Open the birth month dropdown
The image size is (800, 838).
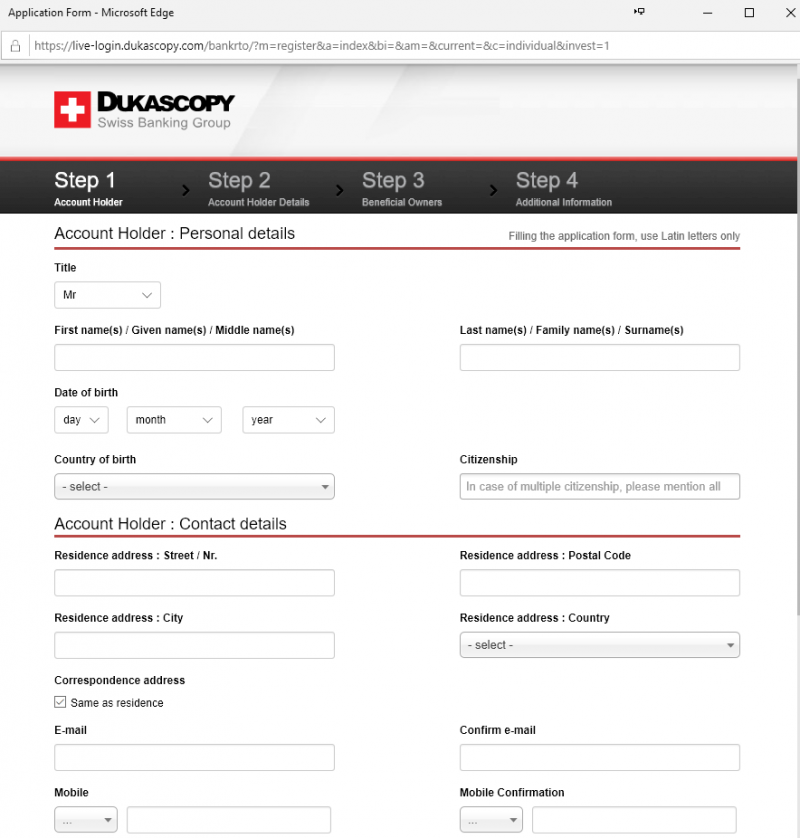click(174, 420)
